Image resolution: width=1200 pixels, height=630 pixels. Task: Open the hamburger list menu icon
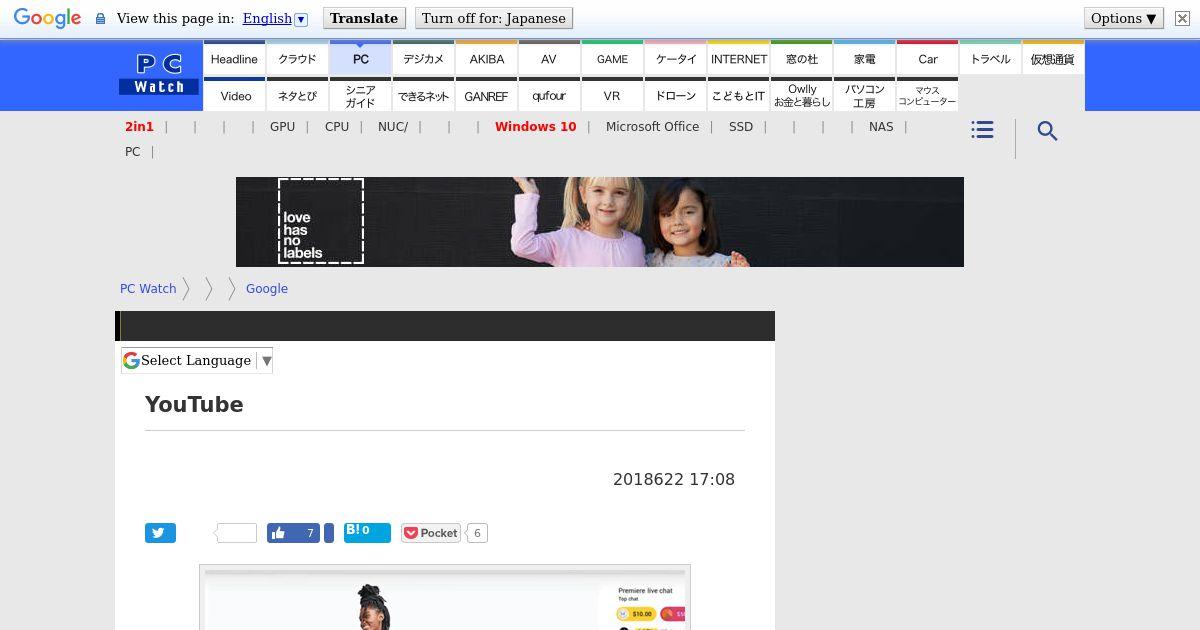pyautogui.click(x=982, y=130)
